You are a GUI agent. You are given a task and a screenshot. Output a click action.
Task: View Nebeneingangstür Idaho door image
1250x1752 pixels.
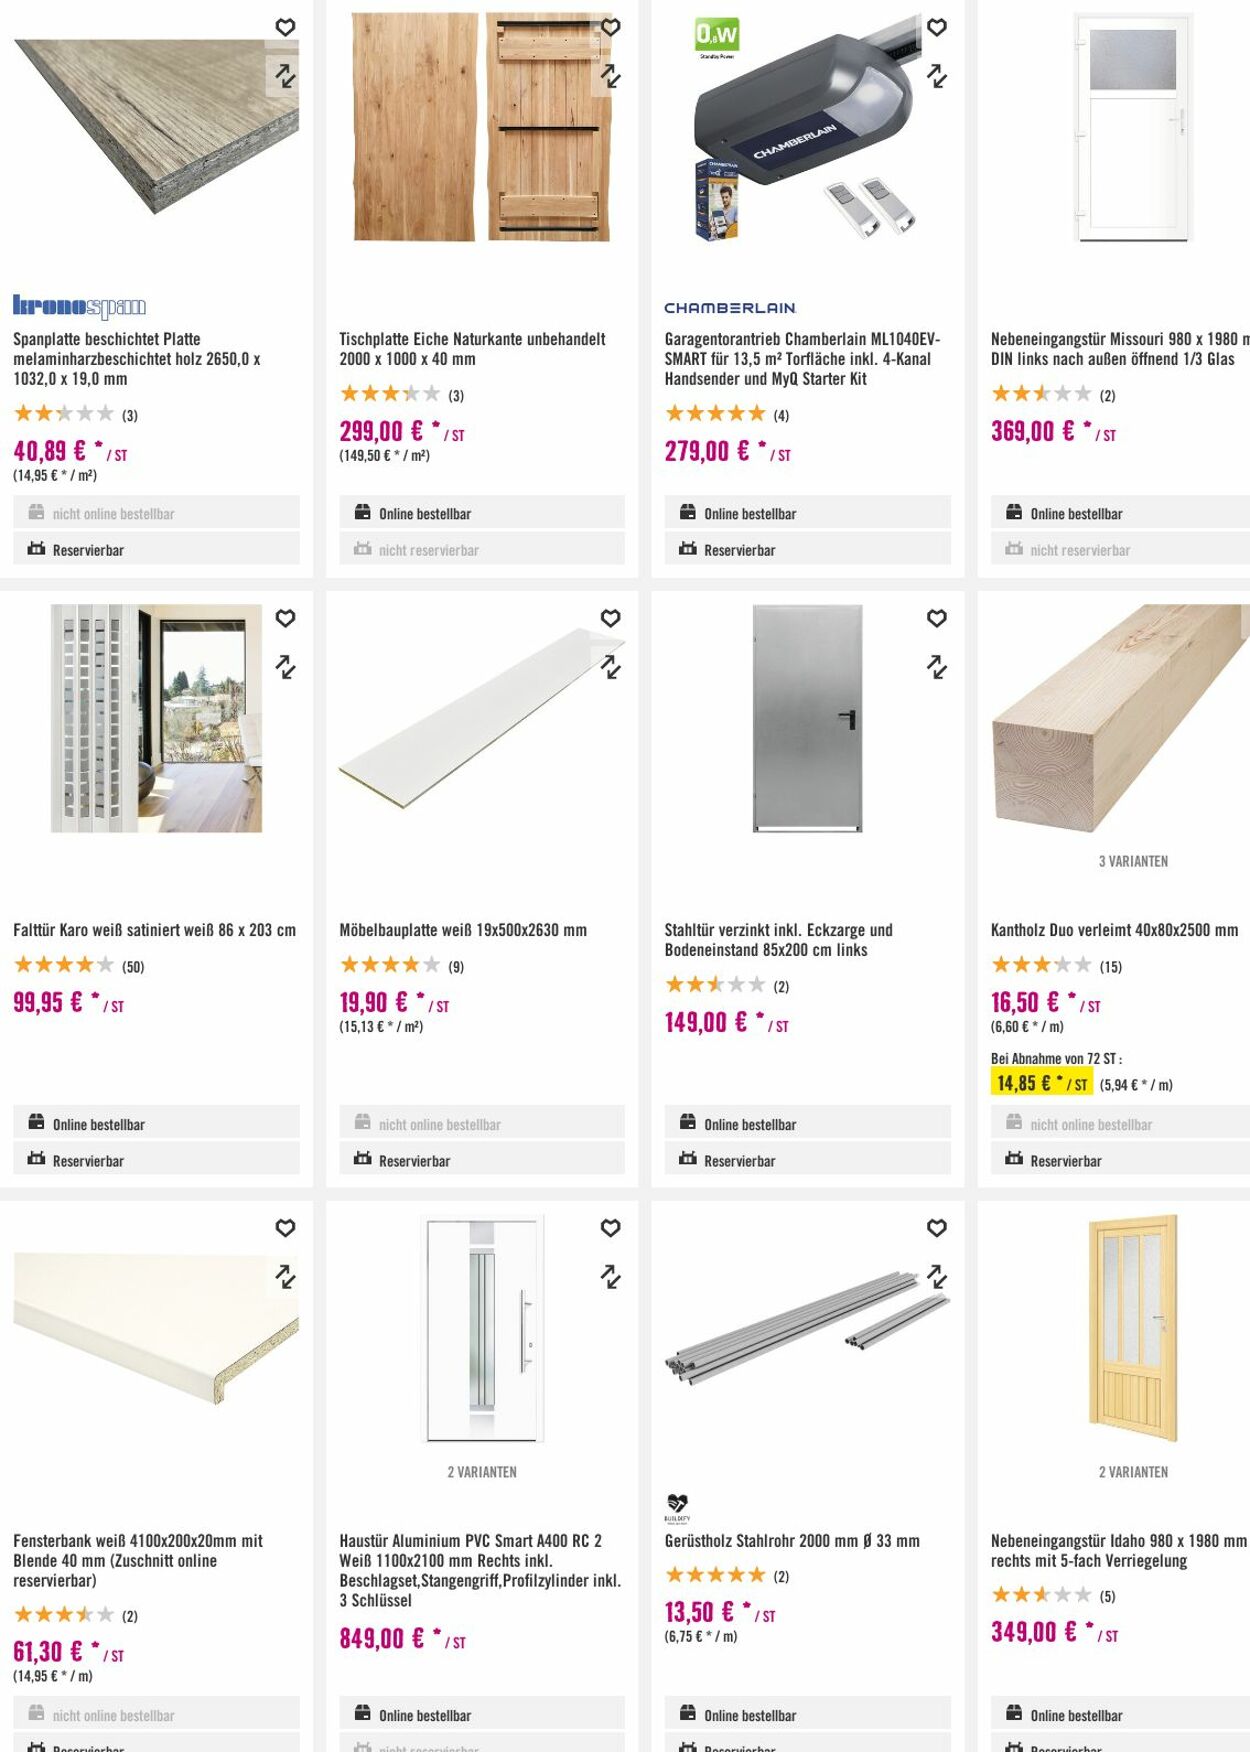point(1133,1328)
